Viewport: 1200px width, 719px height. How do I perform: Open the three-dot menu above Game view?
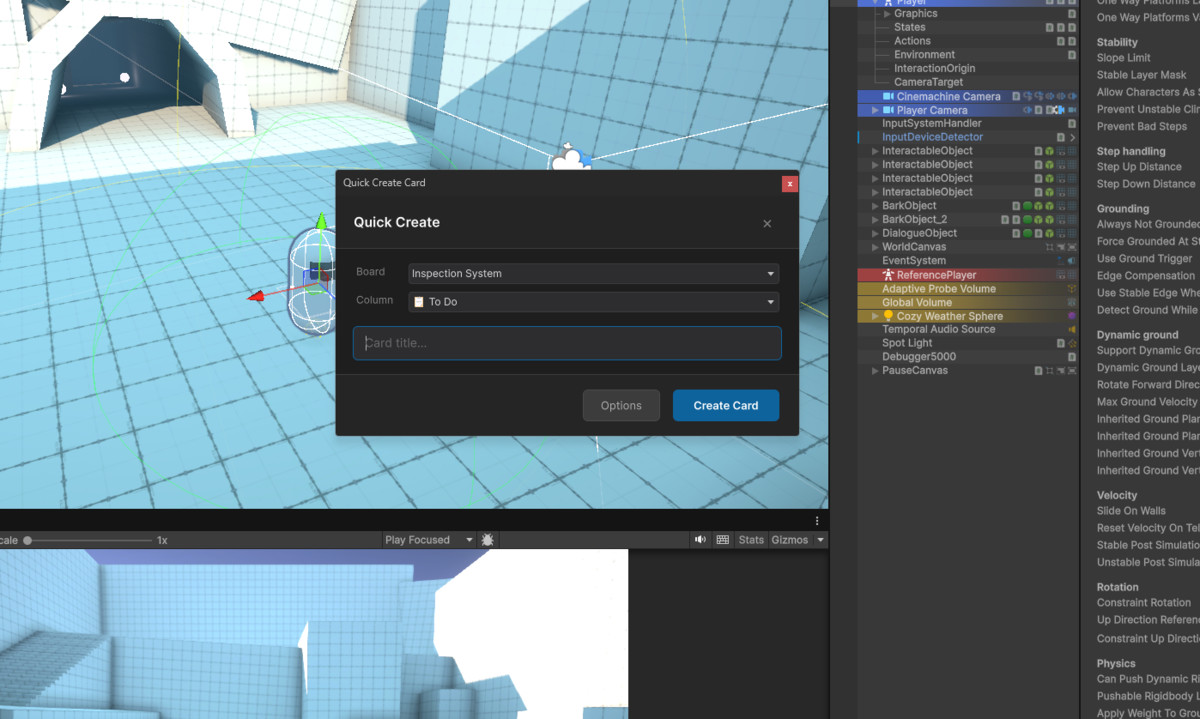coord(817,521)
